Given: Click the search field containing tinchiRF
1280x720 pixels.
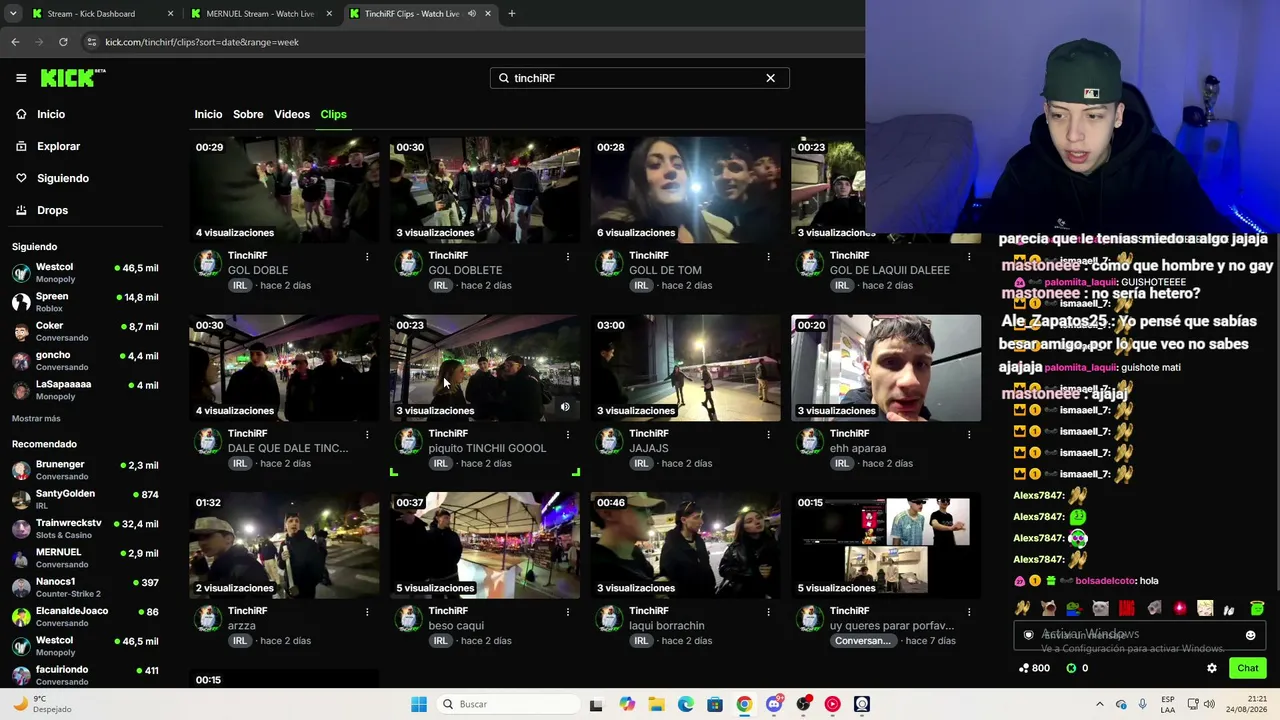Looking at the screenshot, I should point(639,78).
